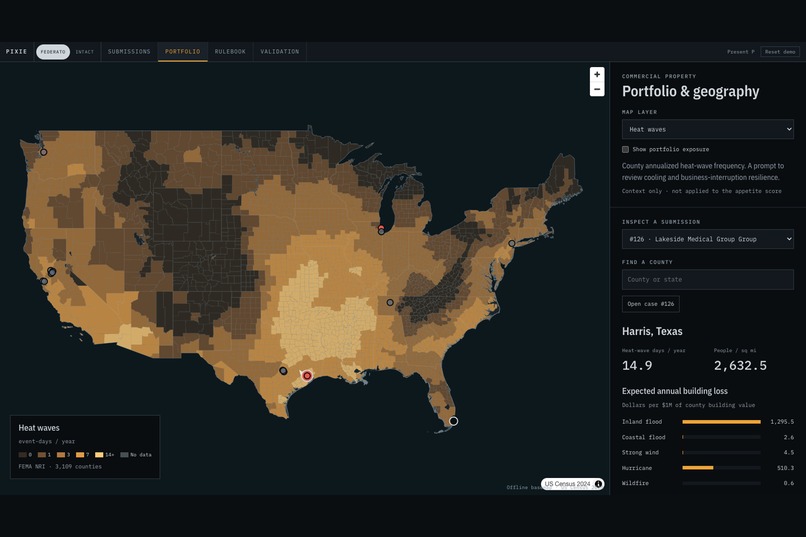
Task: Click the Portfolio & geography heading
Action: tap(690, 91)
